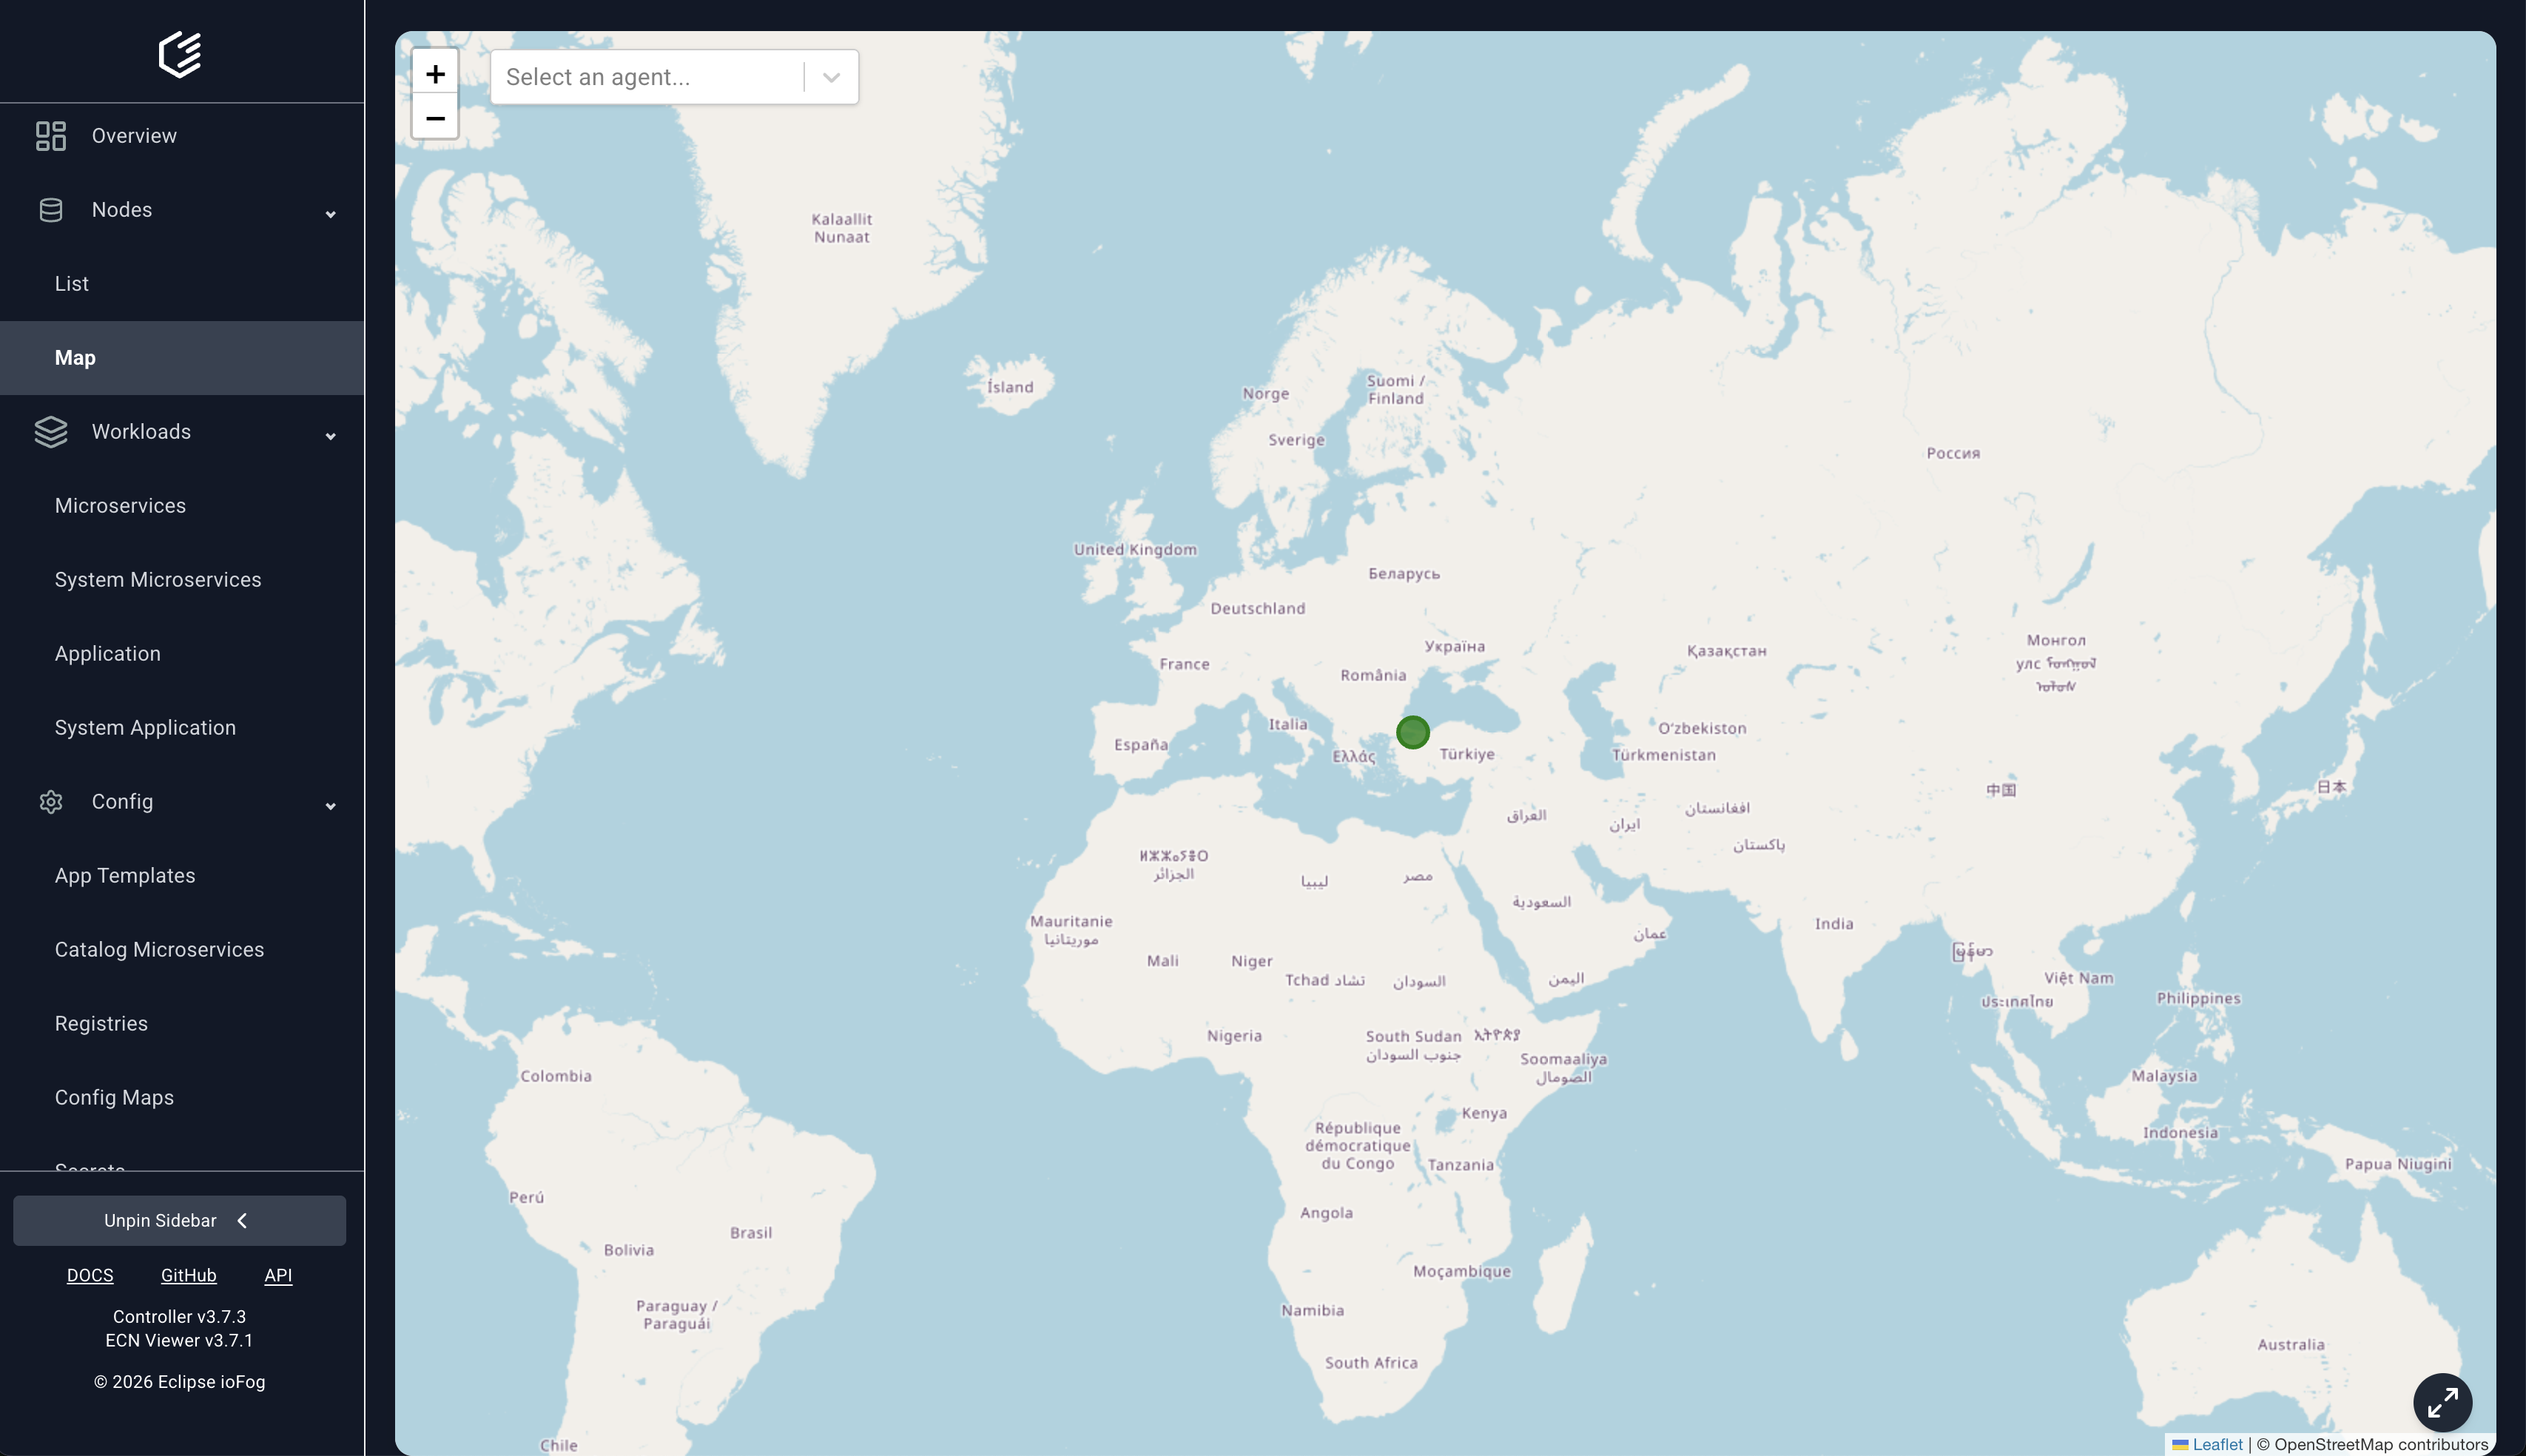Image resolution: width=2526 pixels, height=1456 pixels.
Task: Open System Microservices from the sidebar
Action: (157, 579)
